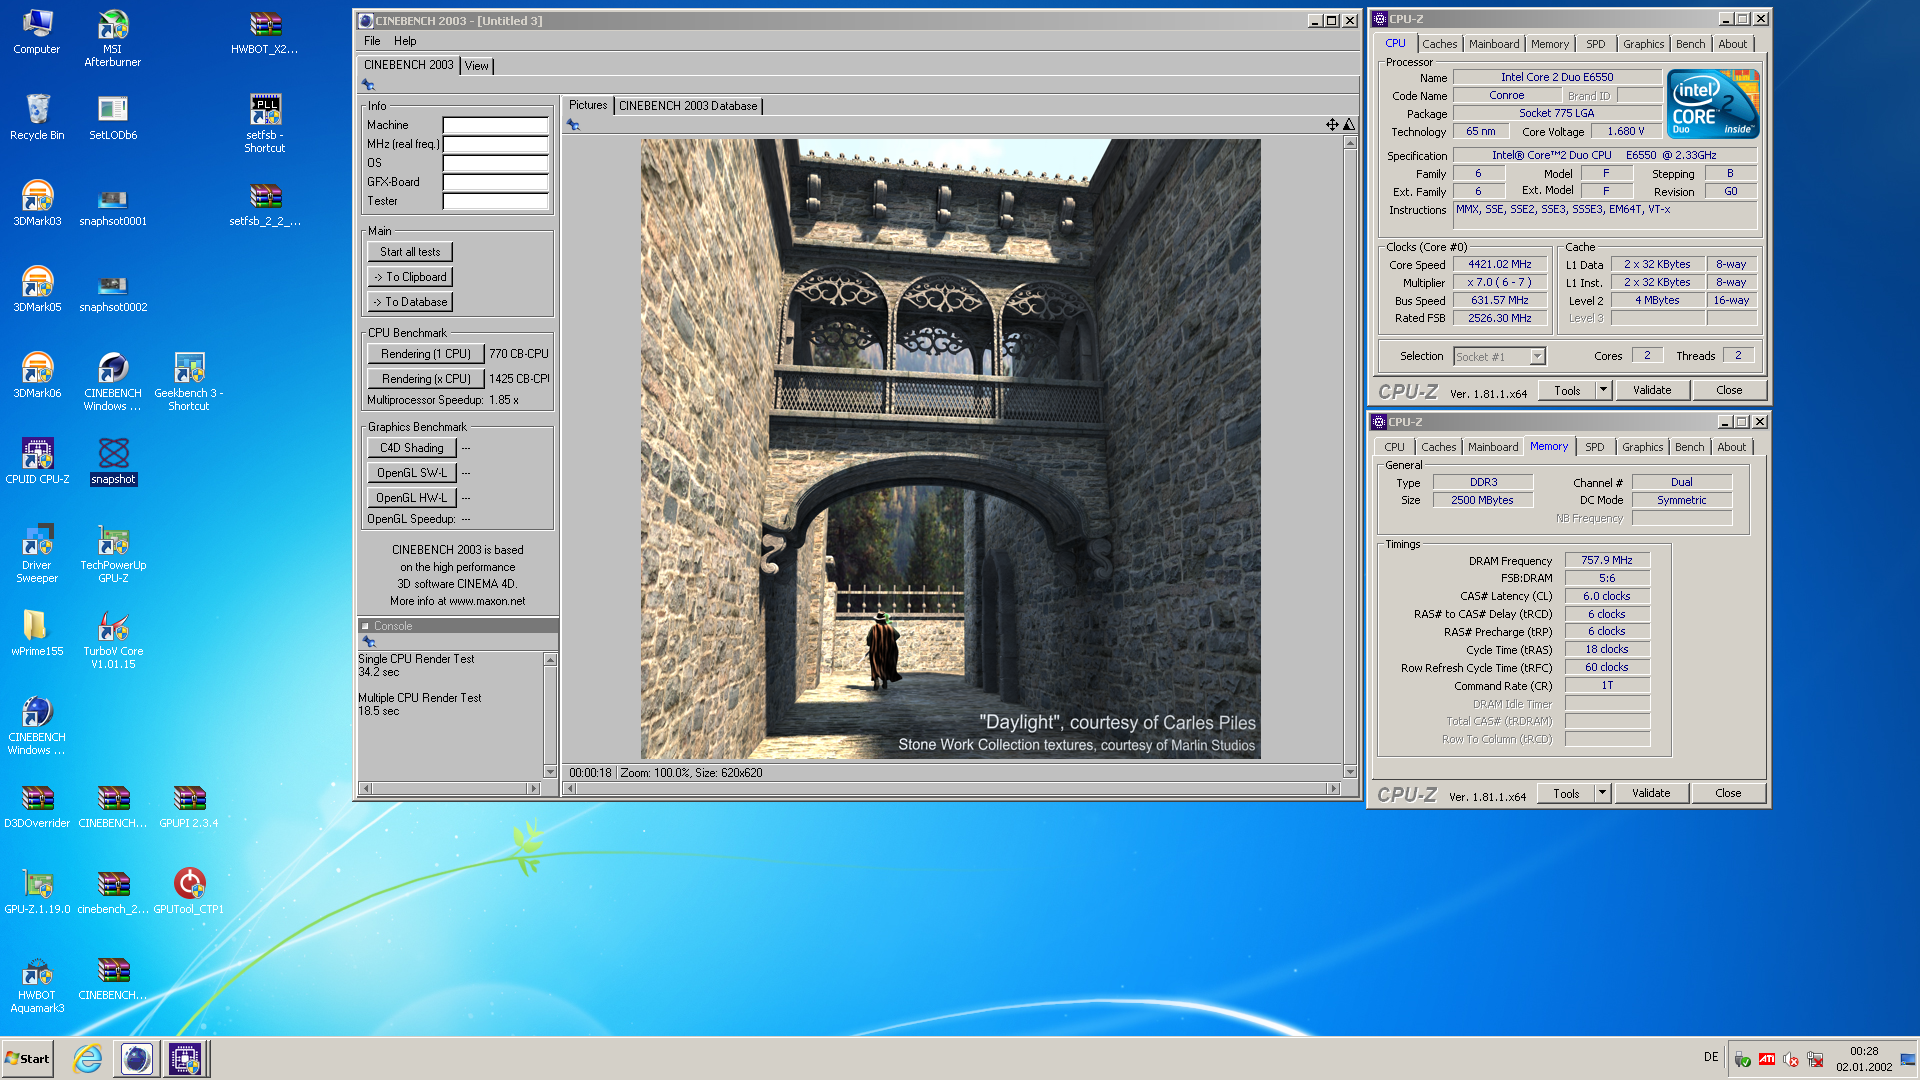This screenshot has height=1080, width=1920.
Task: Open the D3DOverrider archive icon
Action: 37,805
